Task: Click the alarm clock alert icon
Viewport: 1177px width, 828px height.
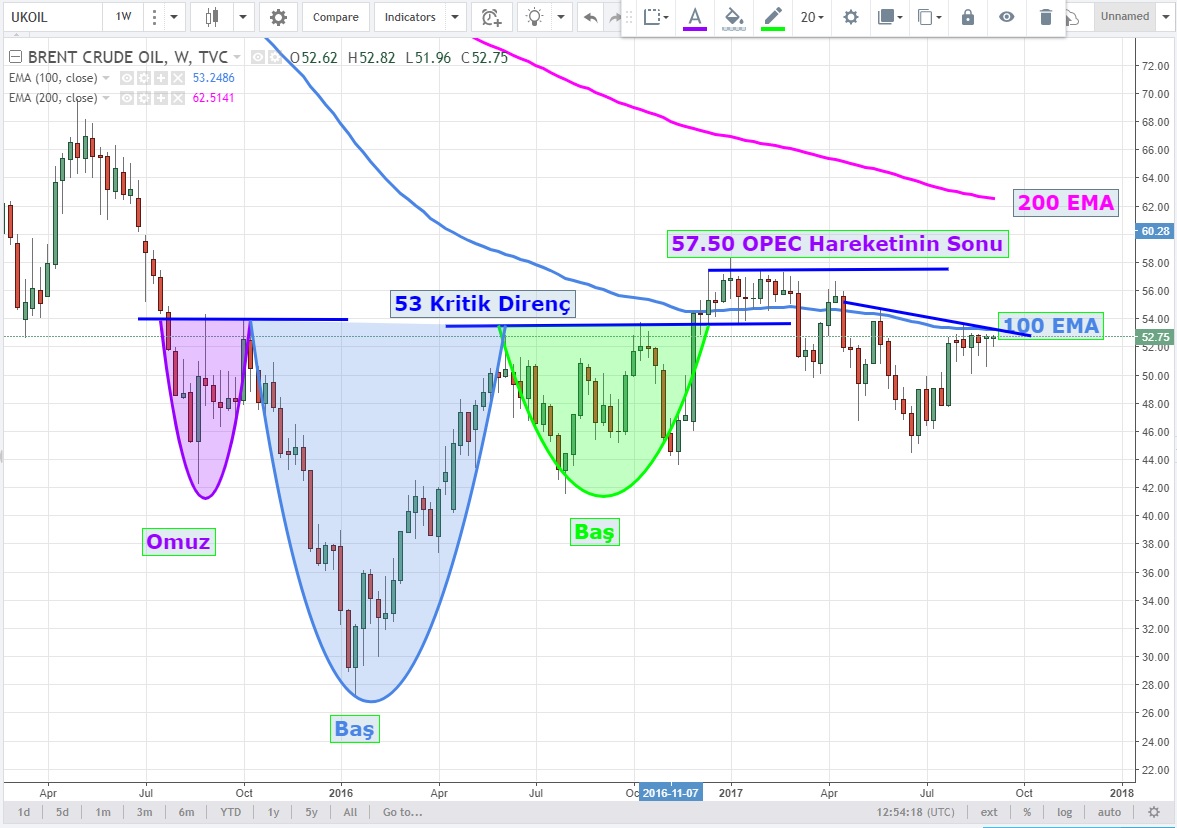Action: (490, 17)
